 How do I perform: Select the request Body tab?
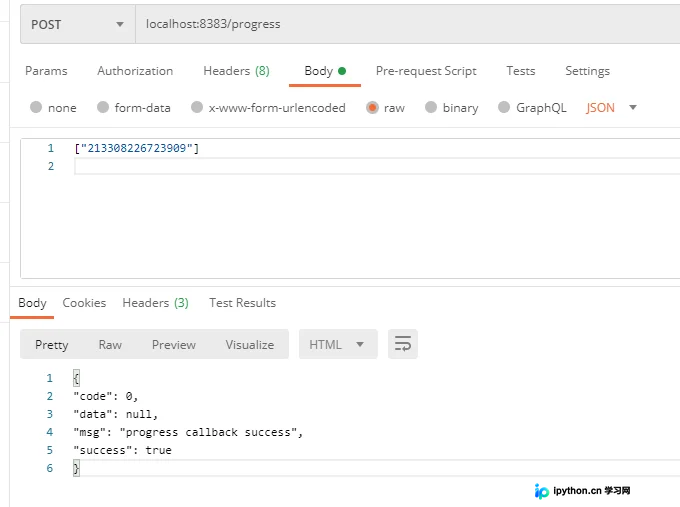[x=325, y=71]
